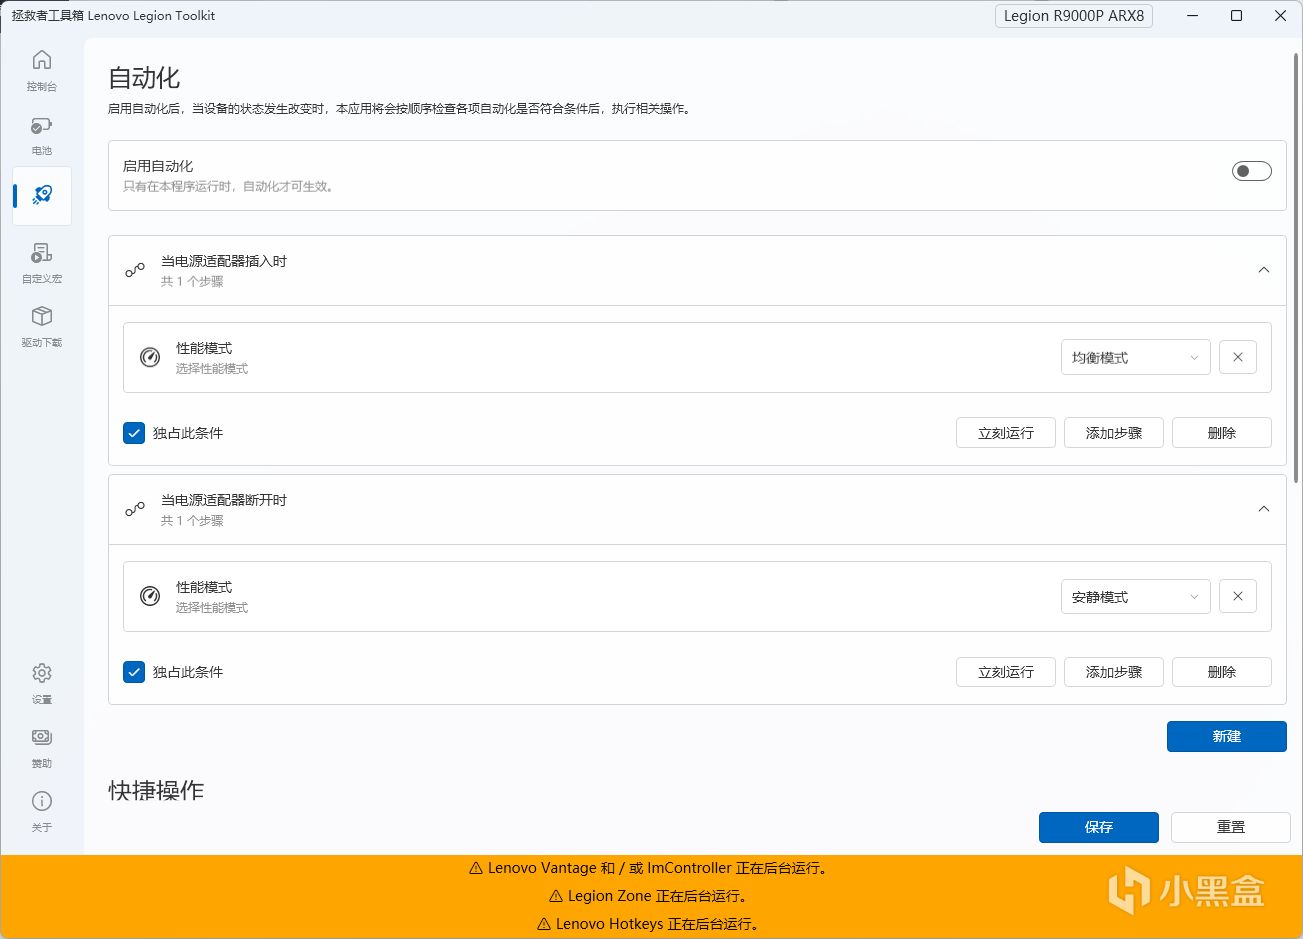Screen dimensions: 1303x939
Task: Click the 当电源适配器断开时 rule title
Action: (x=224, y=500)
